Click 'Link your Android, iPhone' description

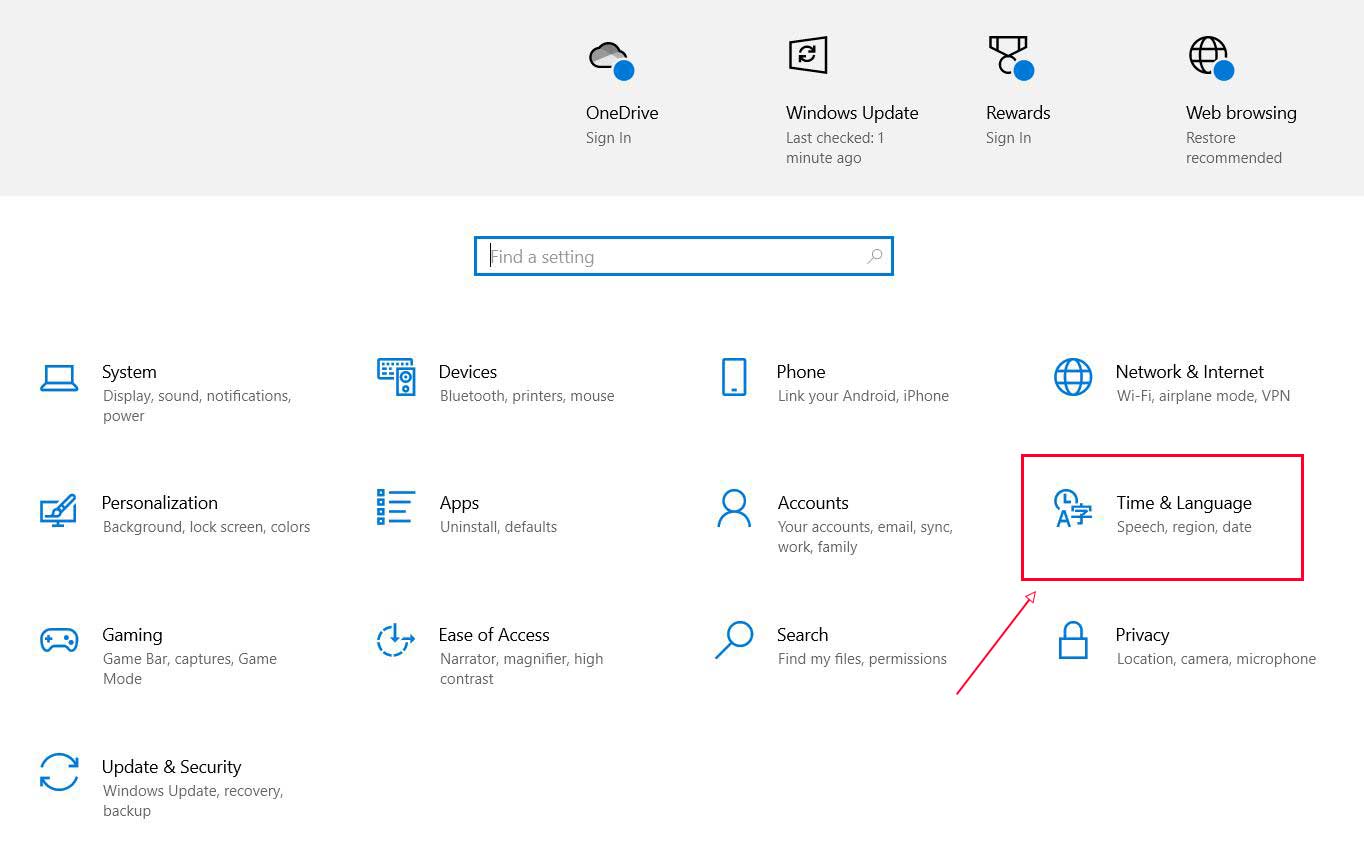863,396
